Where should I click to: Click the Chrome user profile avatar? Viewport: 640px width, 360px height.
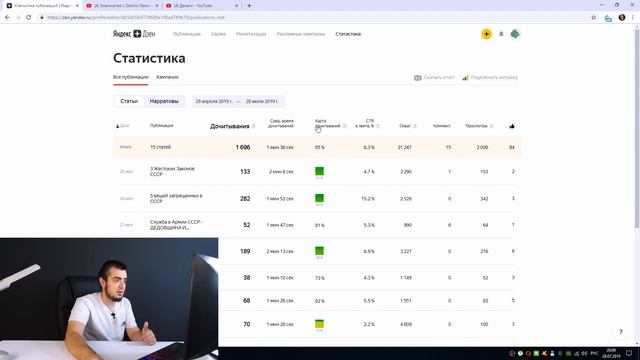tap(622, 18)
